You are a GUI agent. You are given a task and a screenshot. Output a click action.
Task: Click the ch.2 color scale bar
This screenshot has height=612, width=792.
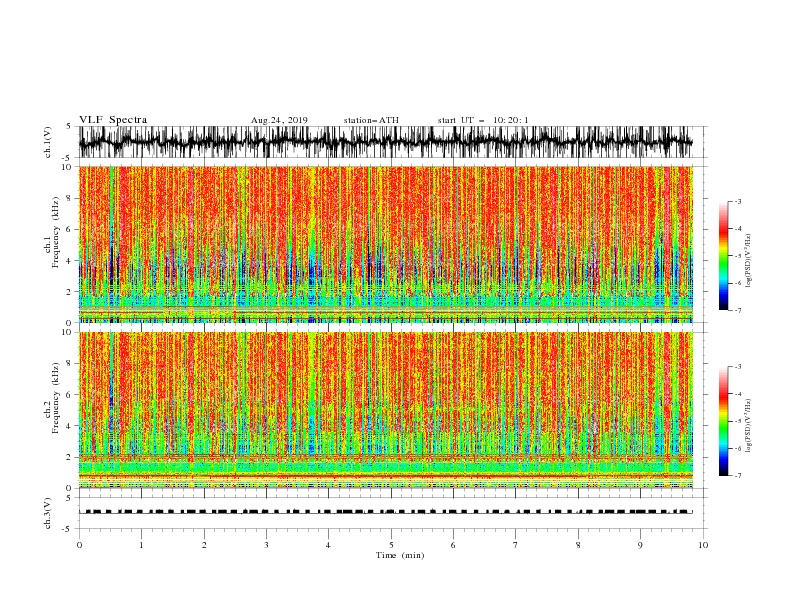point(724,421)
